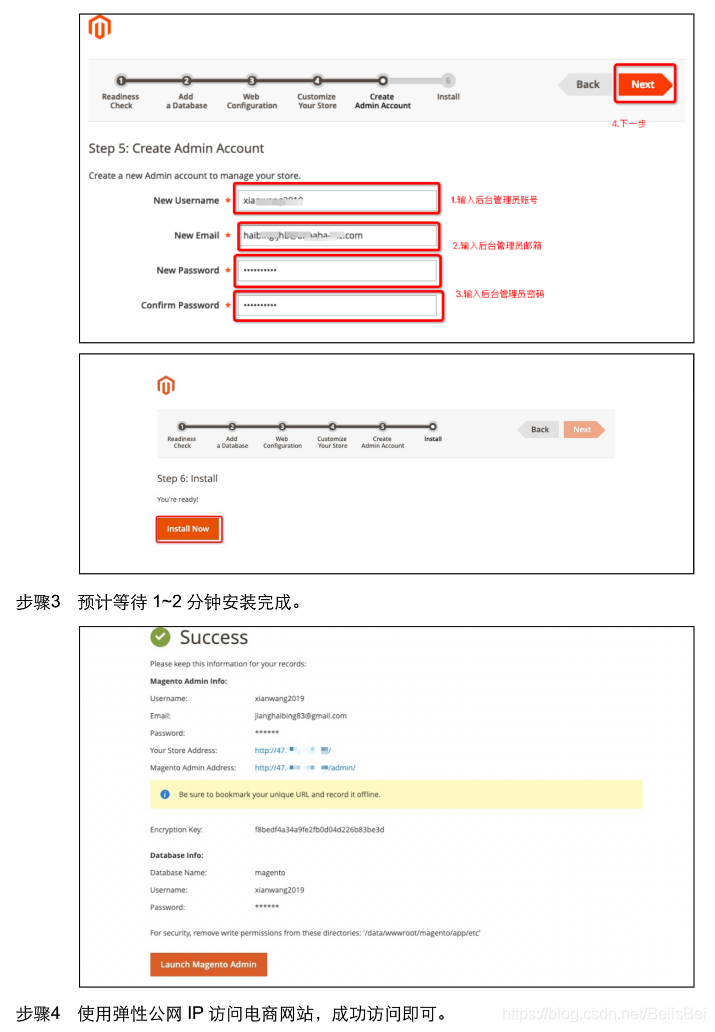Click the 'Step 6: Install' heading
Image resolution: width=715 pixels, height=1032 pixels.
click(x=187, y=478)
